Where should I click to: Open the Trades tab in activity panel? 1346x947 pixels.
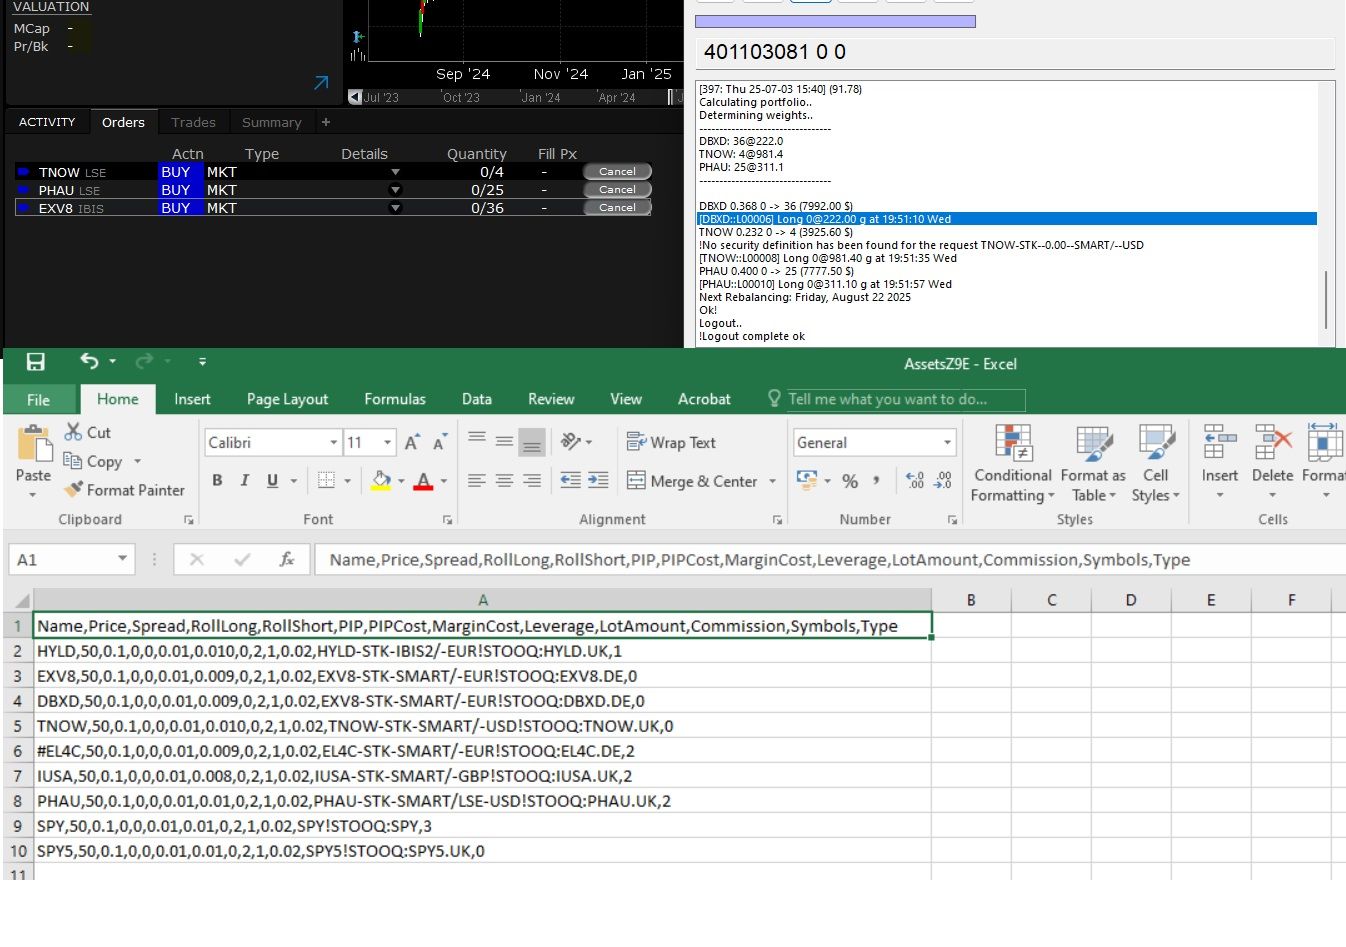pyautogui.click(x=193, y=122)
